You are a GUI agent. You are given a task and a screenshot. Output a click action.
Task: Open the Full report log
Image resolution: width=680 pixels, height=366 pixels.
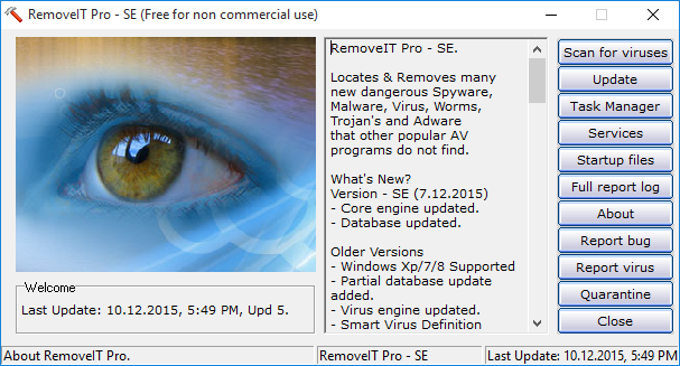pos(615,187)
